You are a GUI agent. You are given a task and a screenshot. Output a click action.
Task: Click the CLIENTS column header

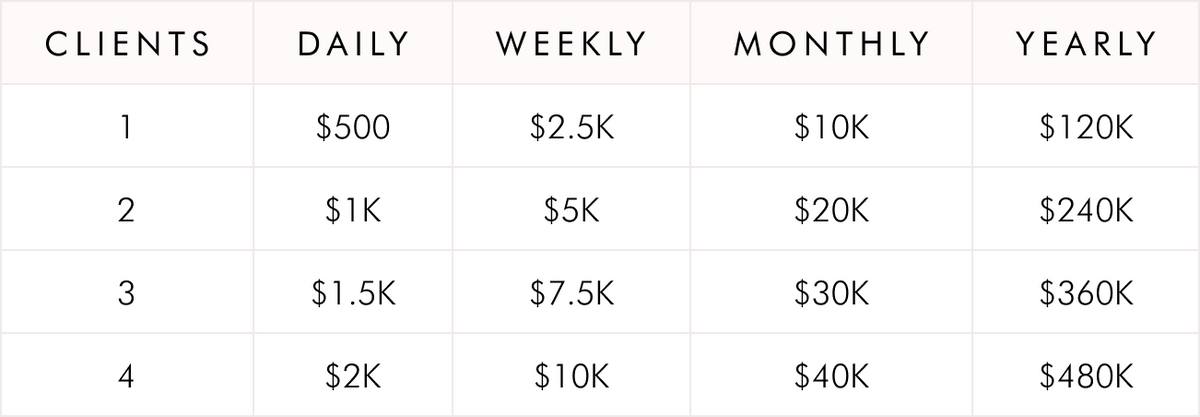coord(126,44)
